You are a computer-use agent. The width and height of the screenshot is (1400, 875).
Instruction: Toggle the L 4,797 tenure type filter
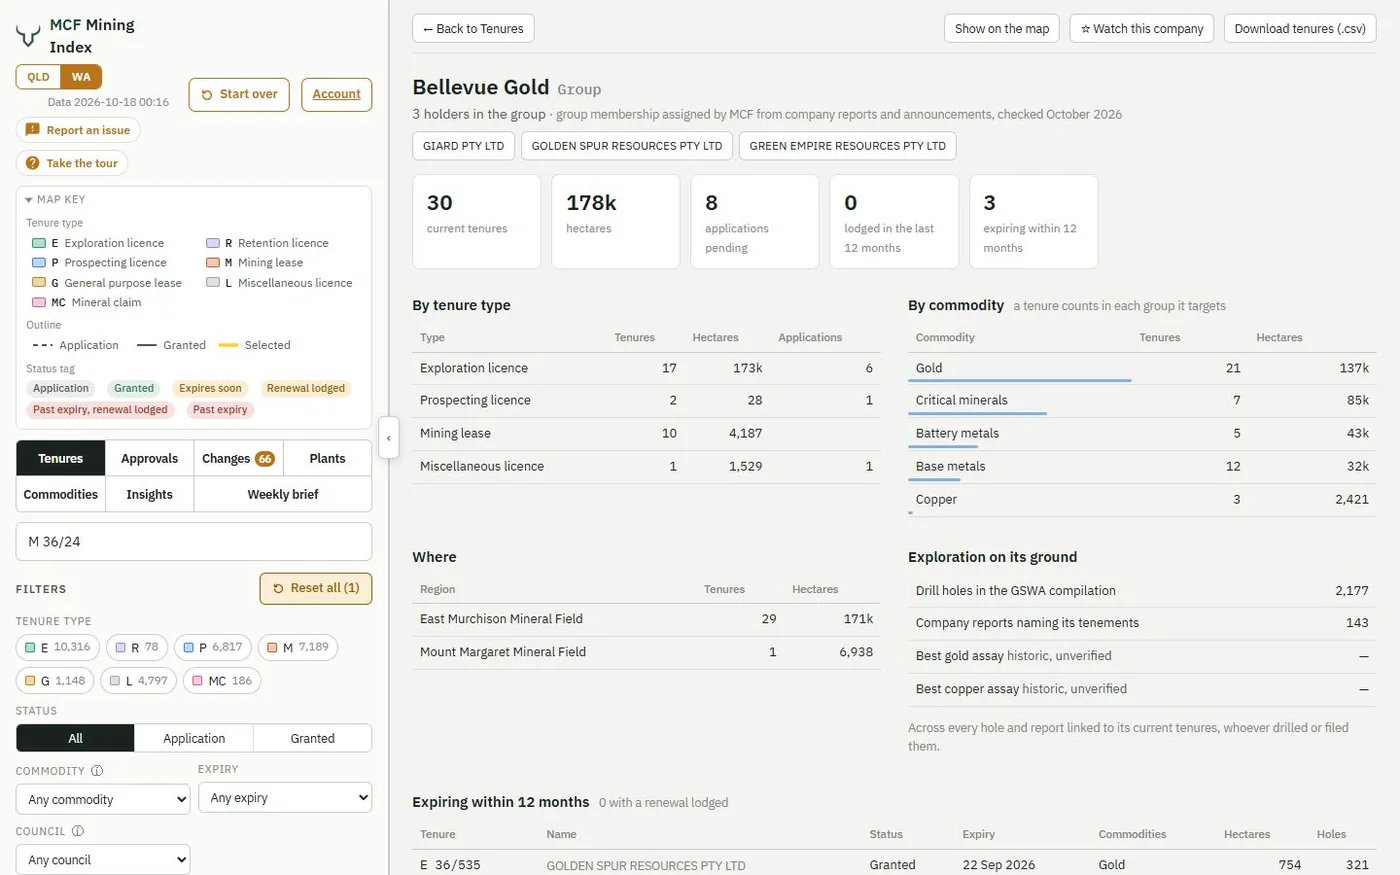point(139,681)
